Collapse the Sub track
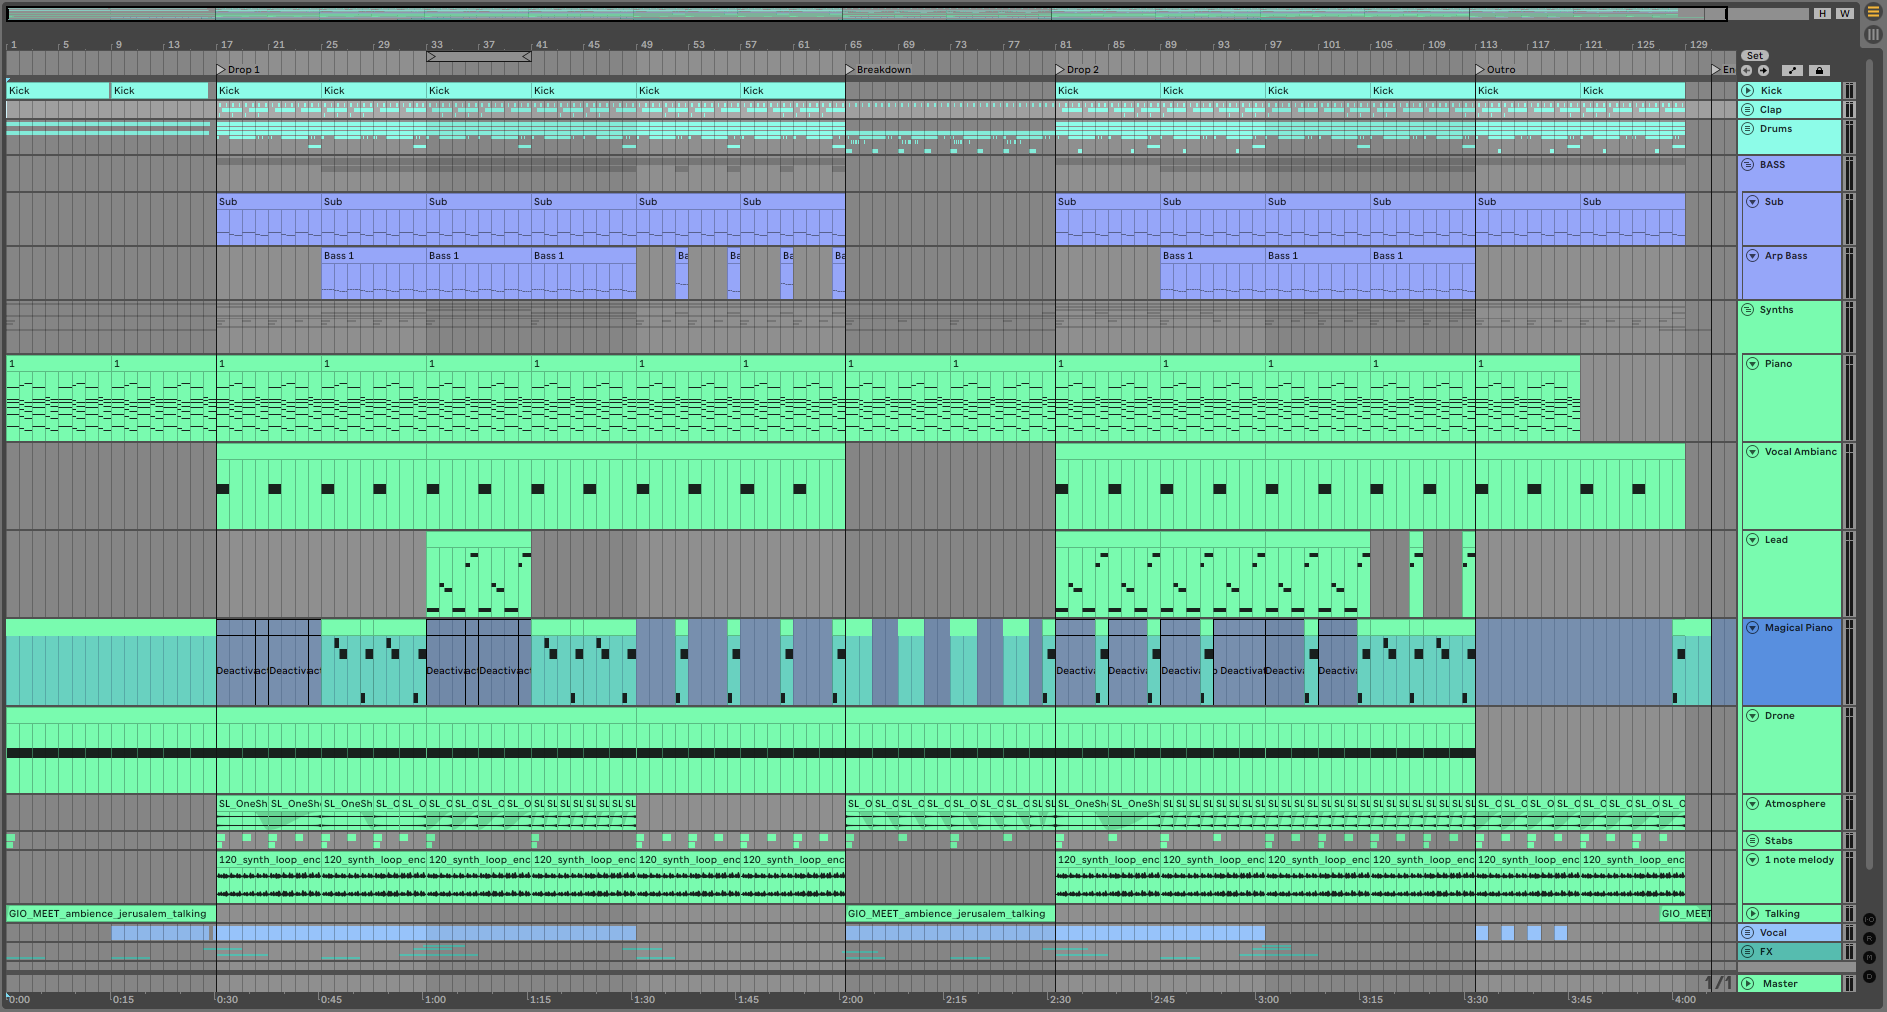 (1753, 202)
